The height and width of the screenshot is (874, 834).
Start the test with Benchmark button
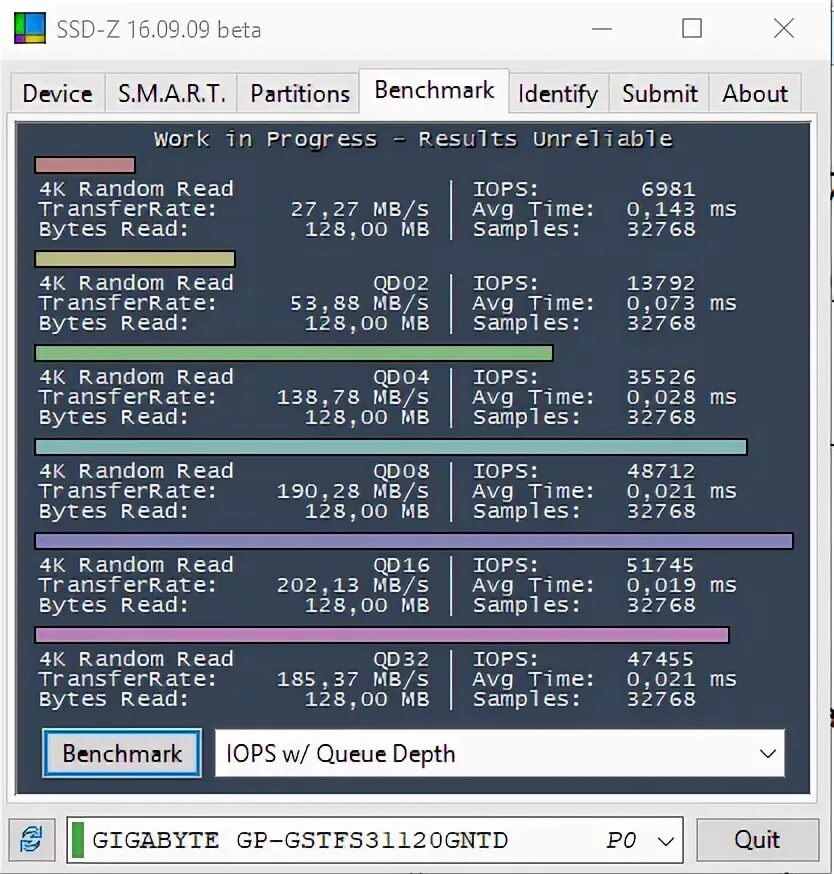click(x=122, y=753)
